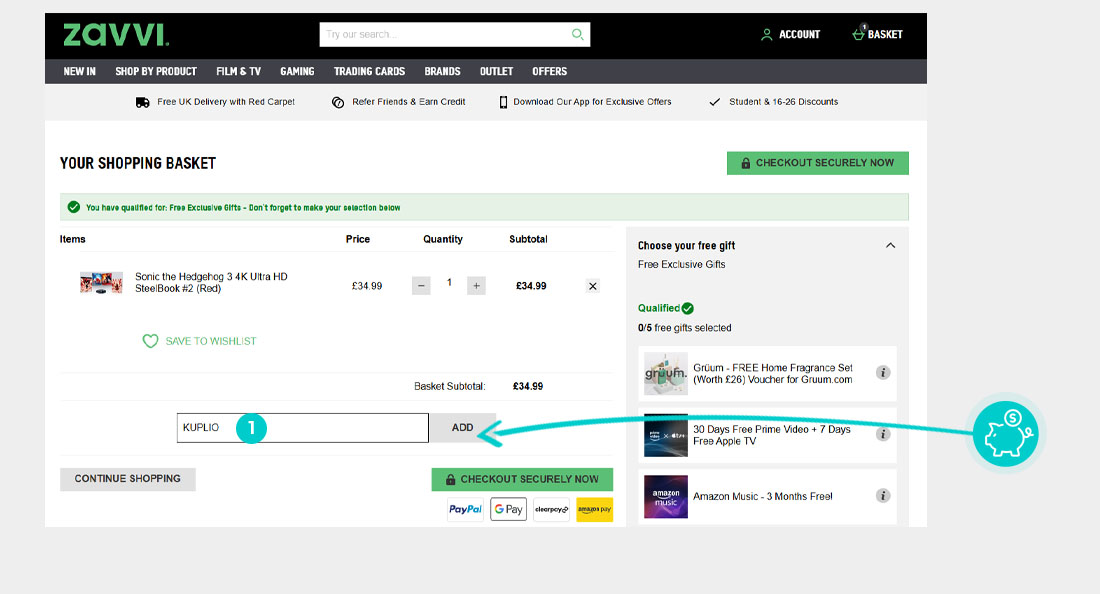
Task: Remove Sonic SteelBook with X icon
Action: [593, 286]
